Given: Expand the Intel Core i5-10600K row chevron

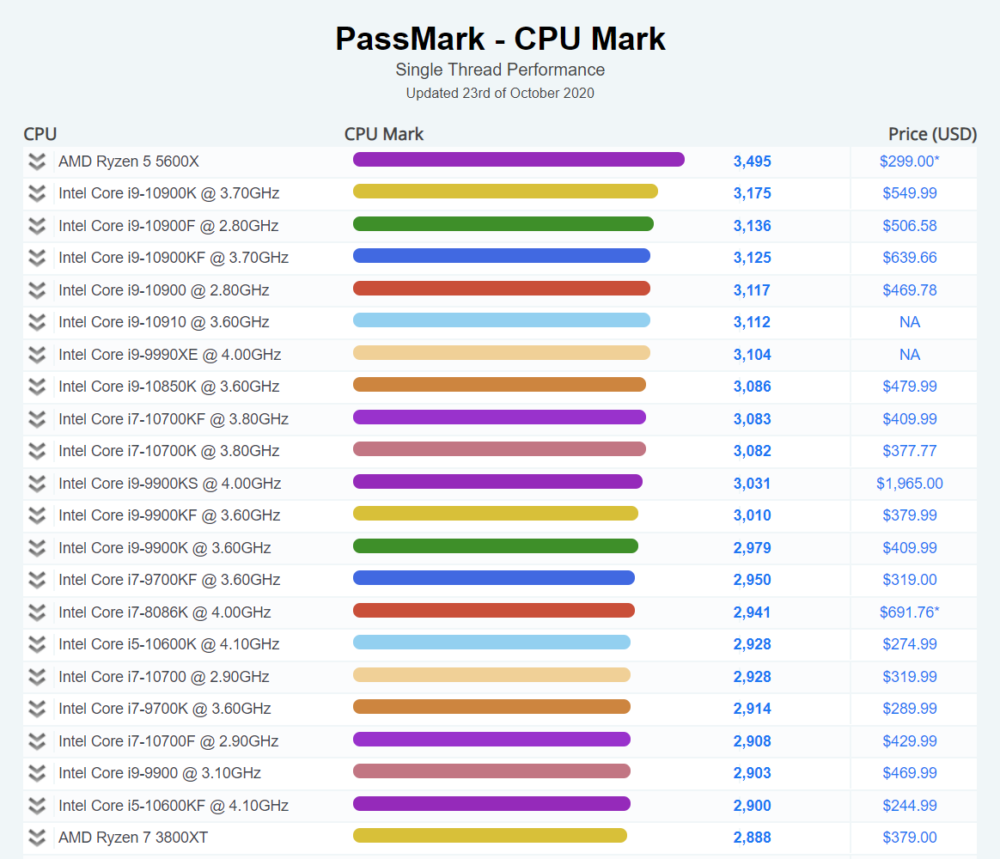Looking at the screenshot, I should (37, 644).
